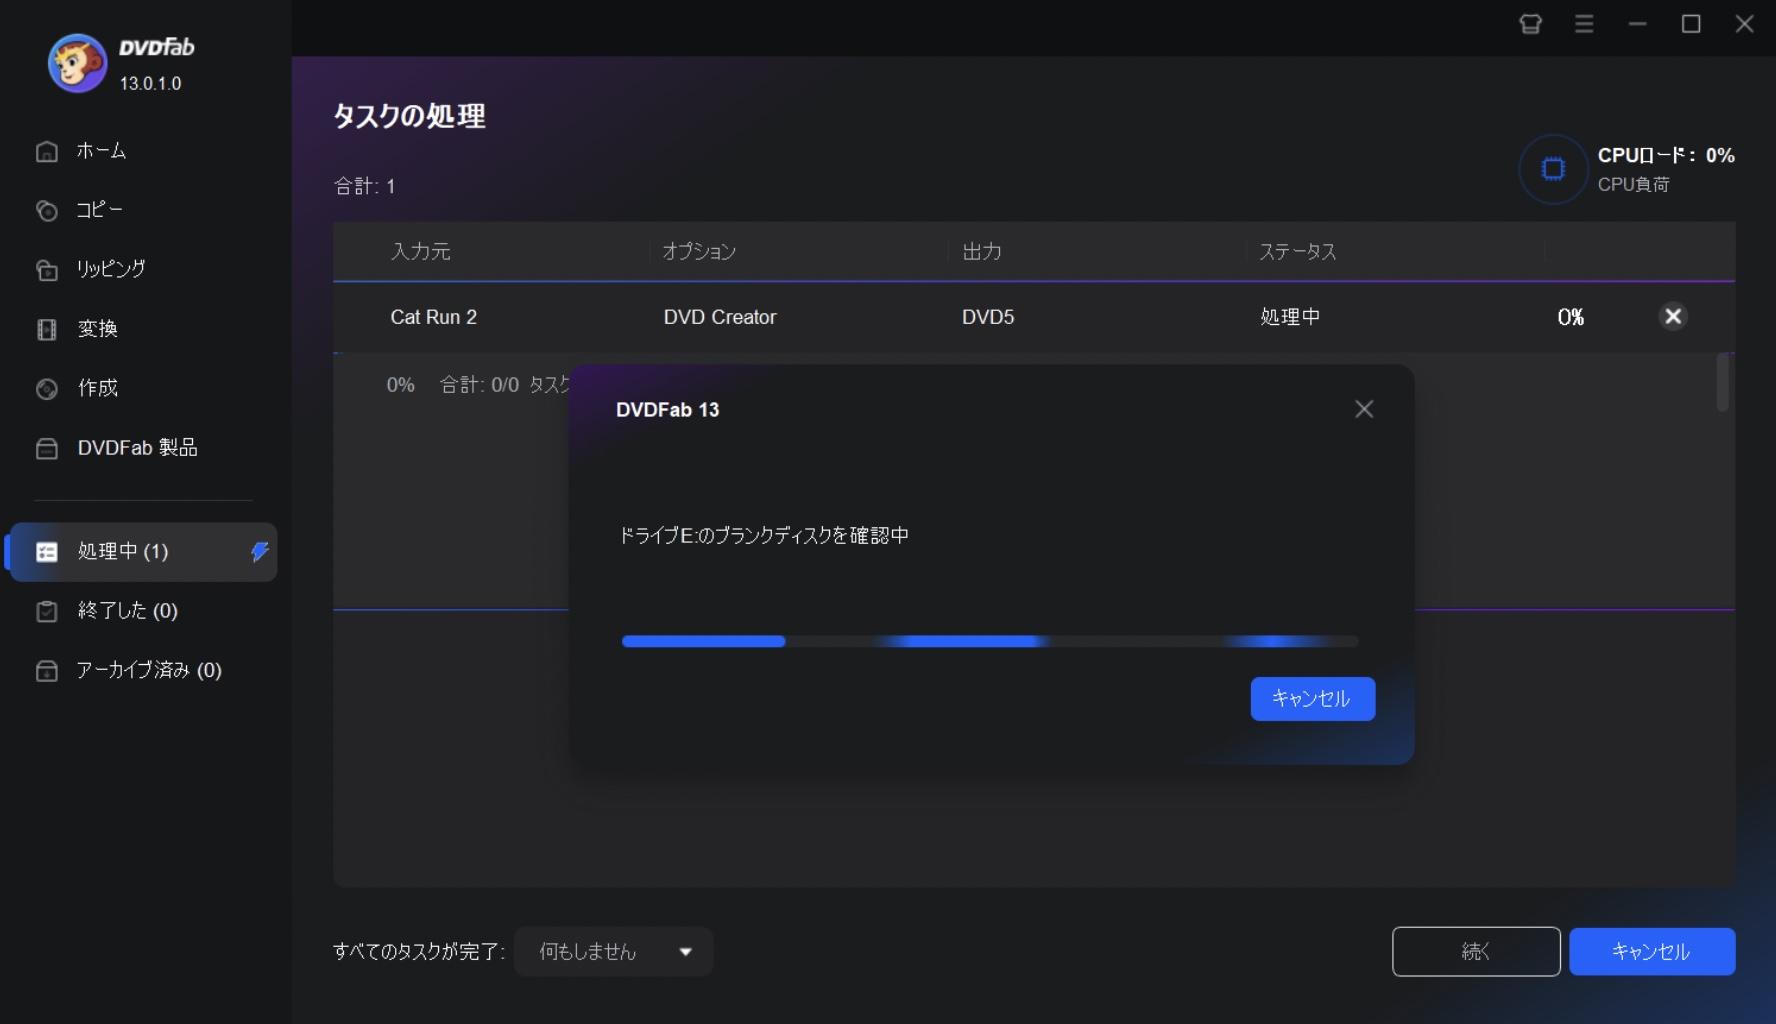Viewport: 1776px width, 1024px height.
Task: Click the 出力 column header
Action: tap(982, 251)
